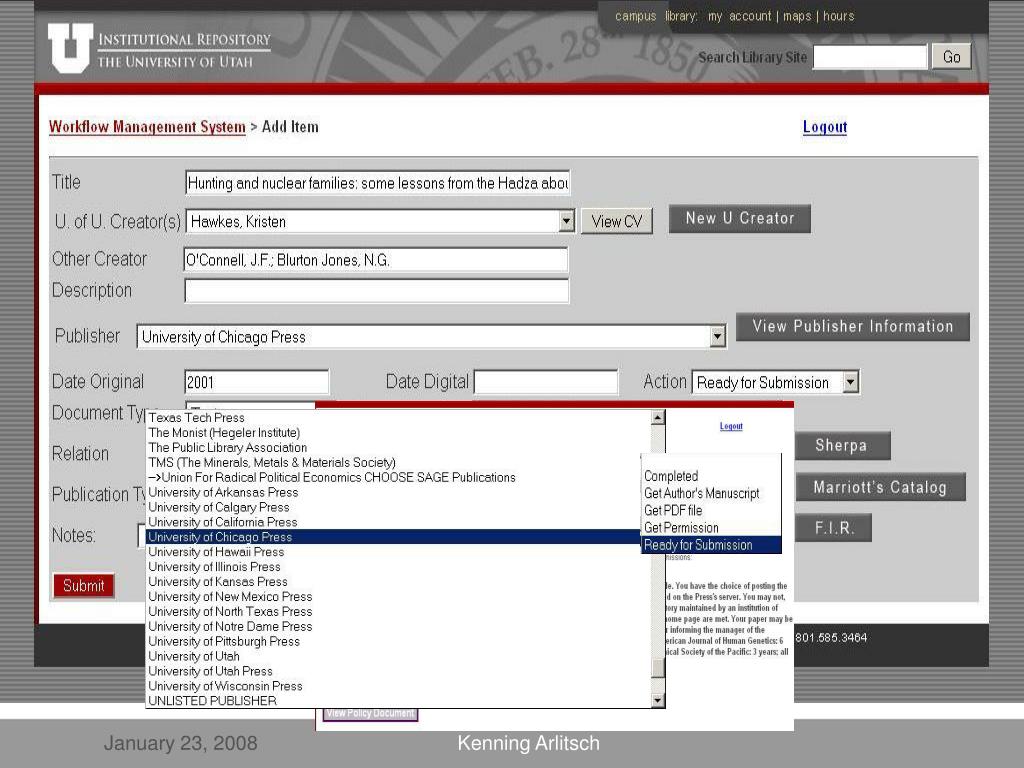Open the campus link in header
Viewport: 1024px width, 768px height.
(635, 16)
